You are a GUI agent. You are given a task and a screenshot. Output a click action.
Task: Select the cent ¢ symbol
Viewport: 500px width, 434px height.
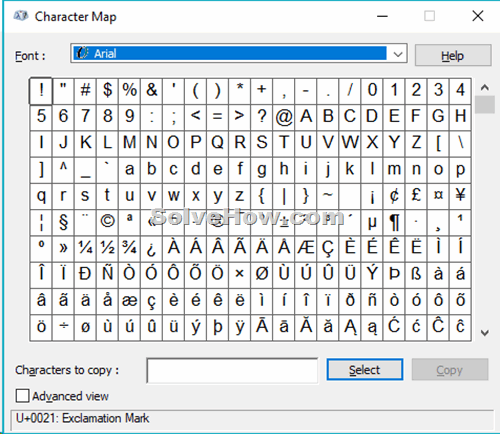point(394,196)
